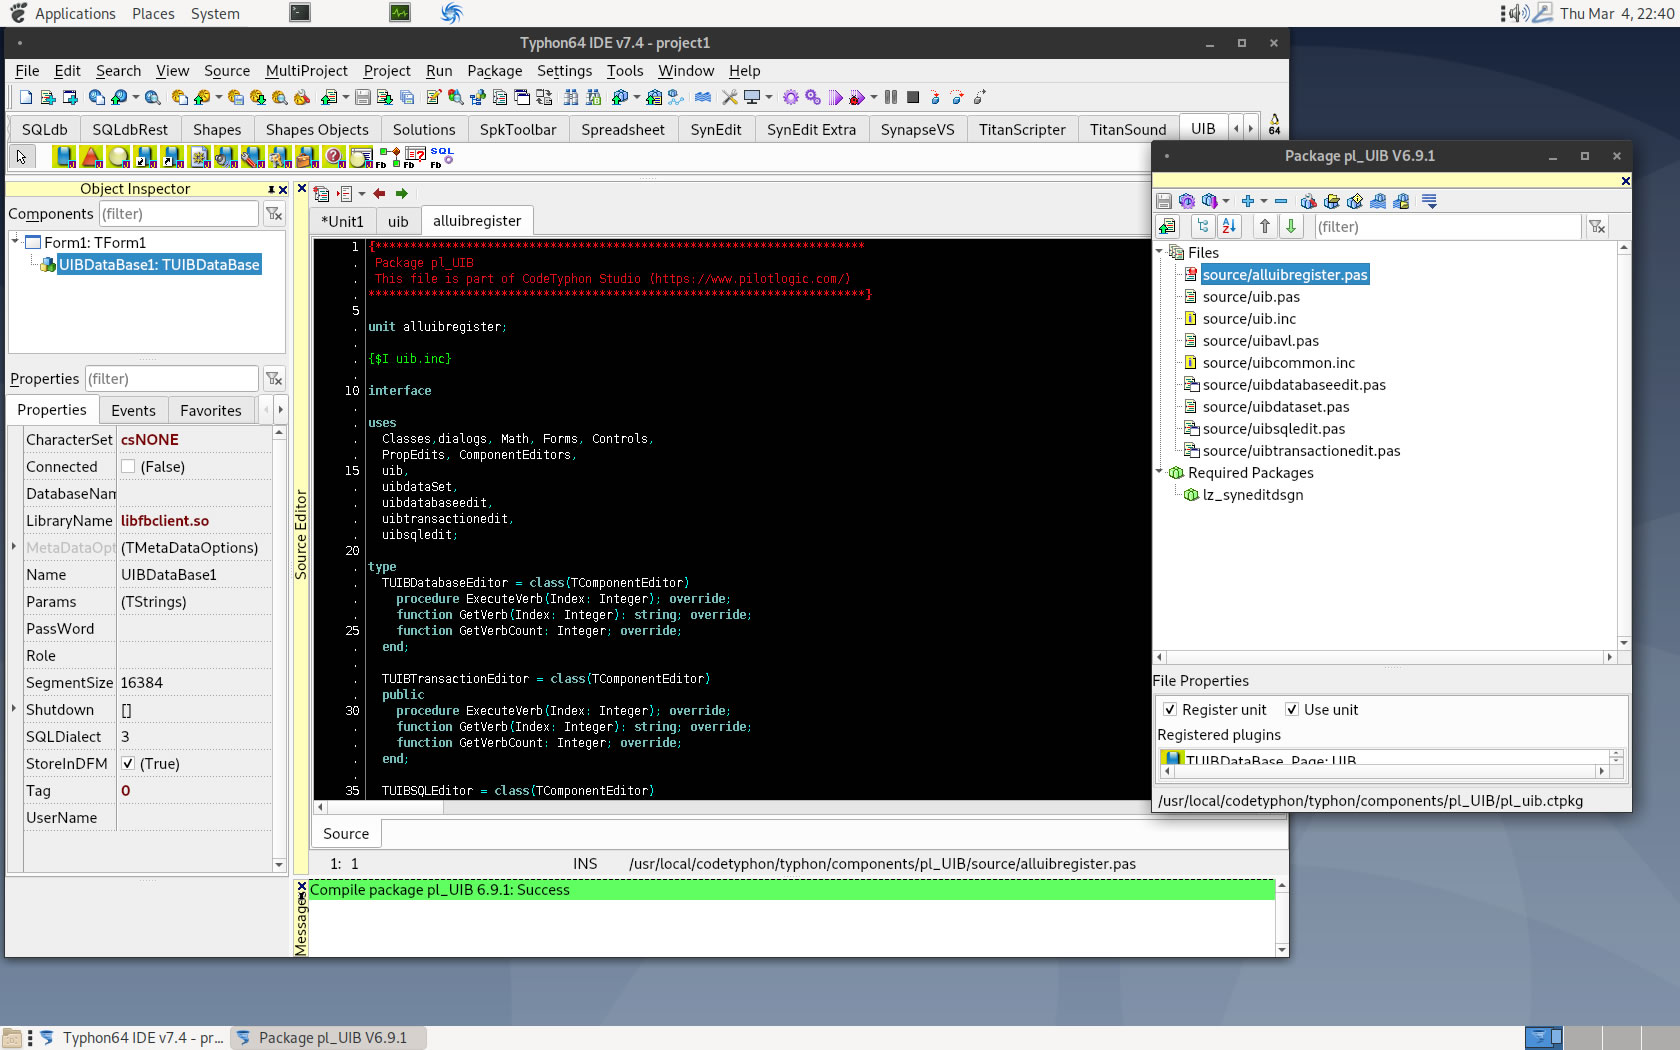1680x1050 pixels.
Task: Jump back with red arrow in Source Editor
Action: pyautogui.click(x=379, y=194)
